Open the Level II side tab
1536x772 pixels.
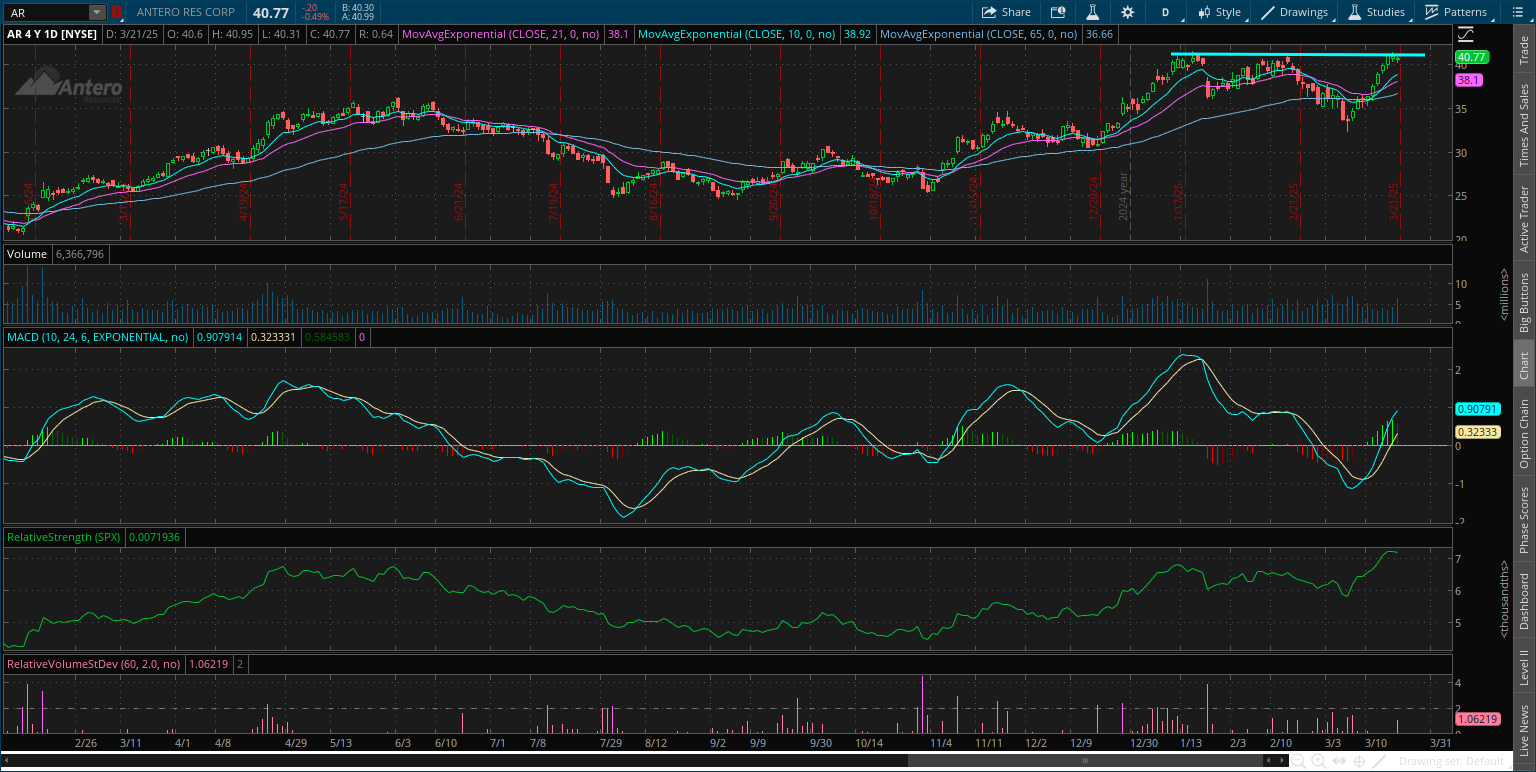[1524, 667]
